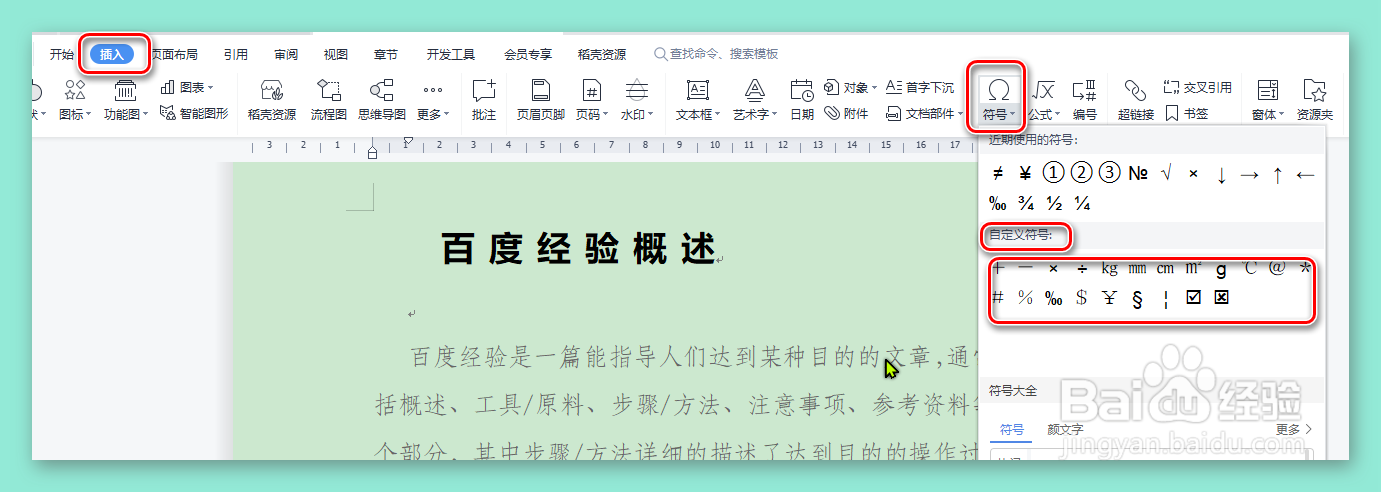The image size is (1381, 492).
Task: Insert the $ custom symbol
Action: point(1081,298)
